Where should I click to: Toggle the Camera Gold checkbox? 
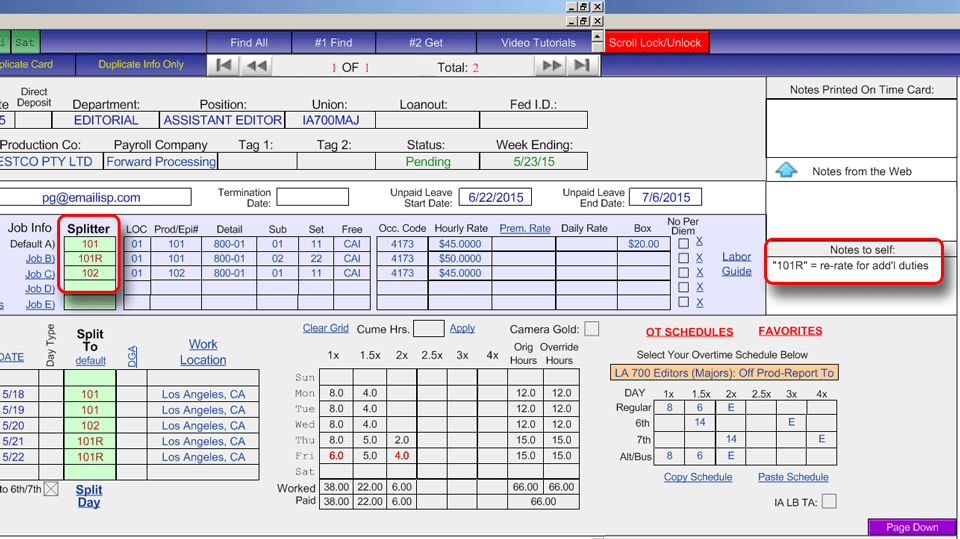591,329
